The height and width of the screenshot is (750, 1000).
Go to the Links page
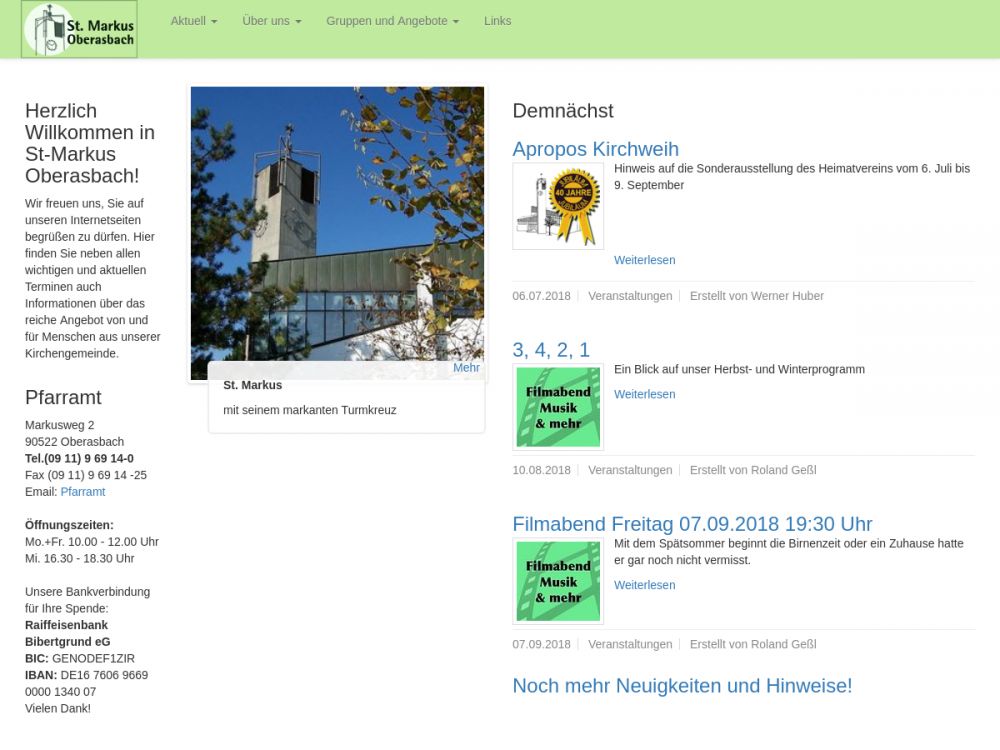pyautogui.click(x=497, y=21)
